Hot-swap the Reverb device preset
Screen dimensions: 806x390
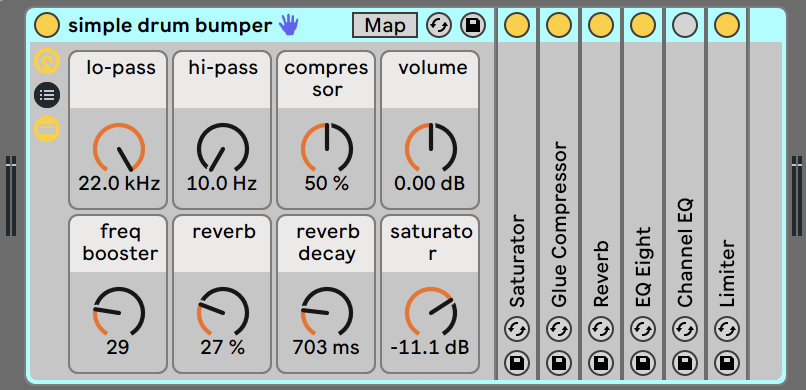[601, 329]
